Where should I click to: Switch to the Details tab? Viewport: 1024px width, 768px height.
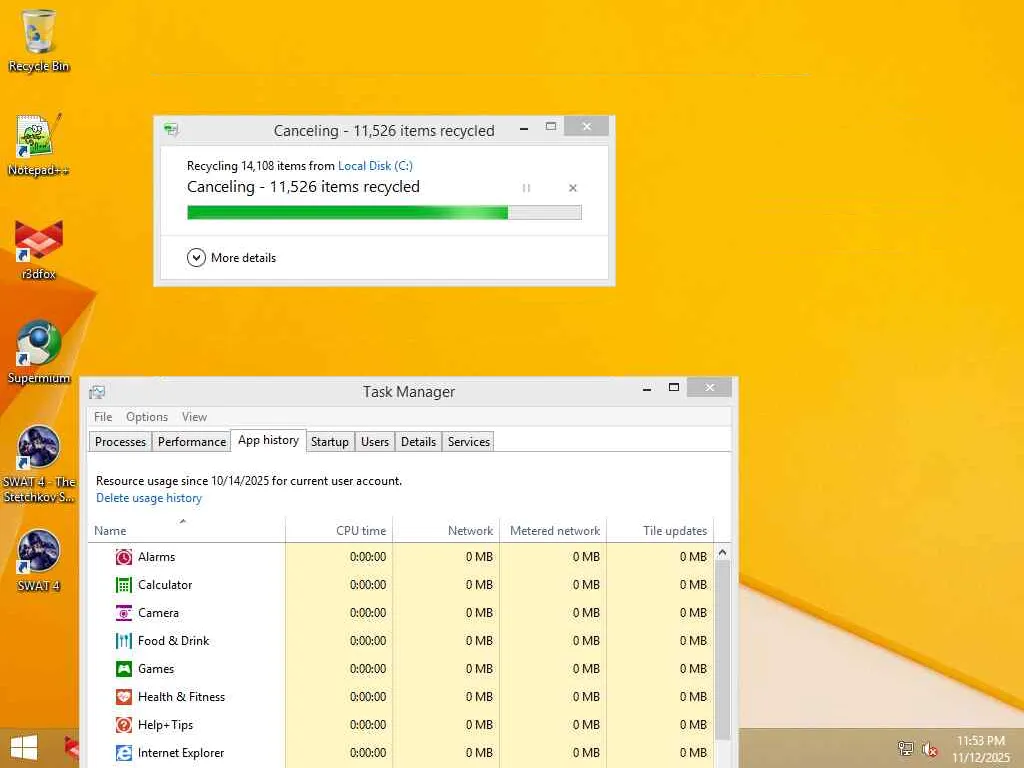pyautogui.click(x=419, y=442)
